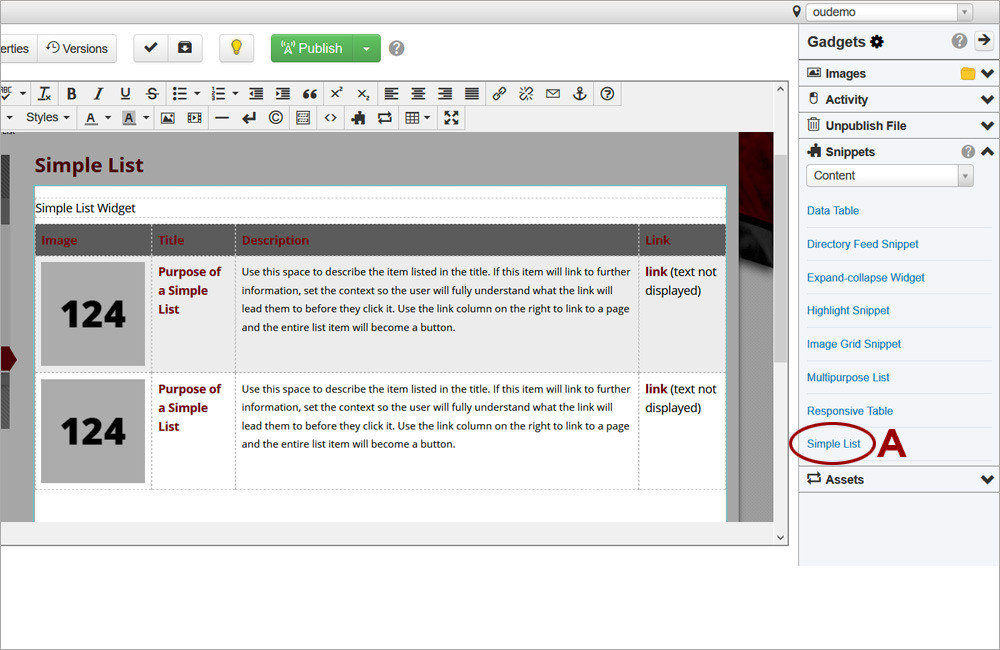Open the Styles dropdown
The image size is (1000, 650).
[47, 117]
